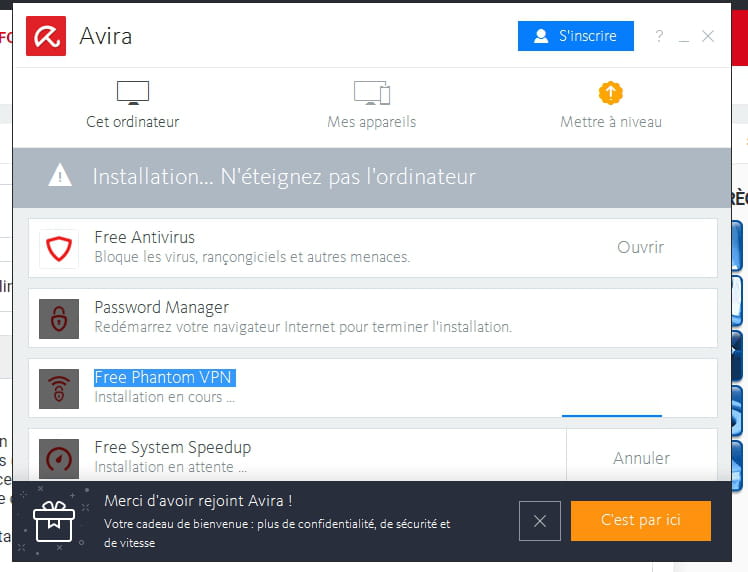This screenshot has width=748, height=572.
Task: Click the Installation en cours status text
Action: point(165,397)
